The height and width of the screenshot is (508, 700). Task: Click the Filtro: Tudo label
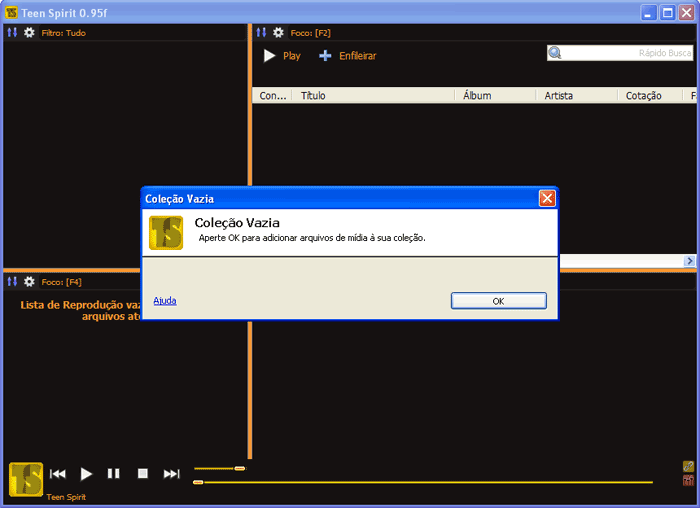[x=63, y=33]
